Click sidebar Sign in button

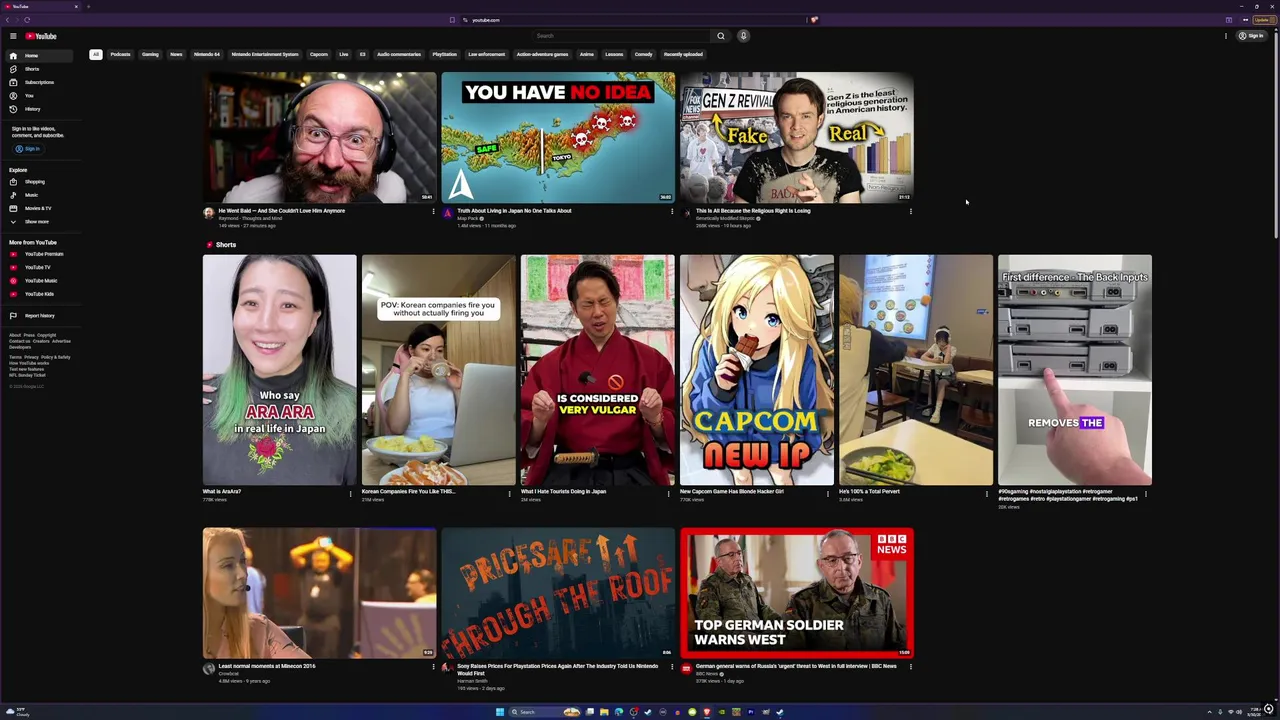point(28,149)
